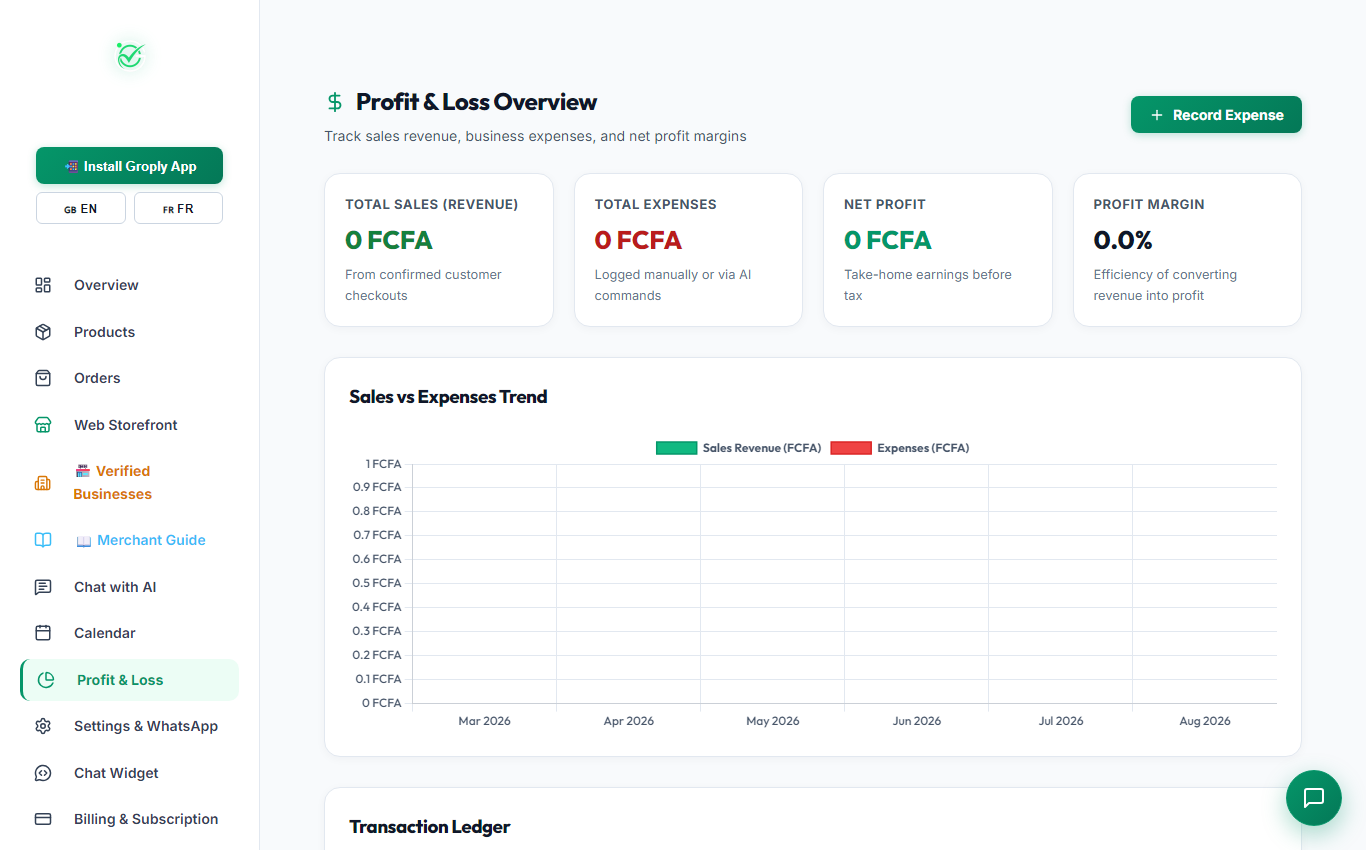Open Verified Businesses link

(x=129, y=483)
